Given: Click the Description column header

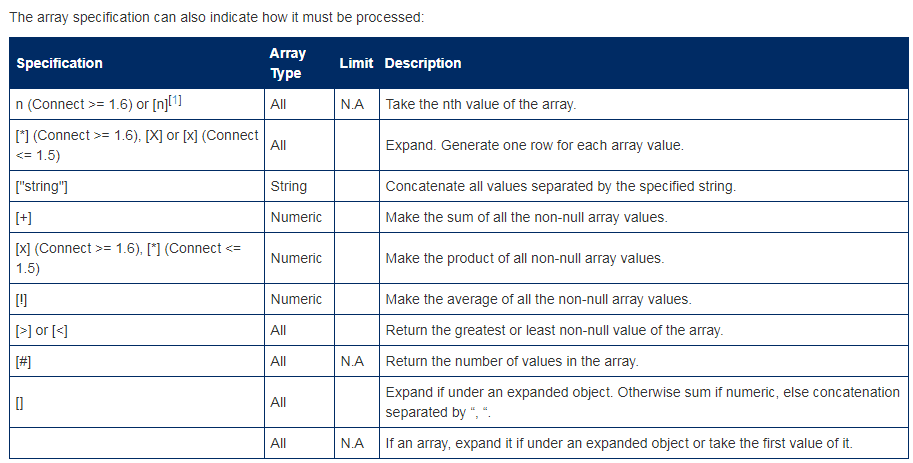Looking at the screenshot, I should pos(423,63).
